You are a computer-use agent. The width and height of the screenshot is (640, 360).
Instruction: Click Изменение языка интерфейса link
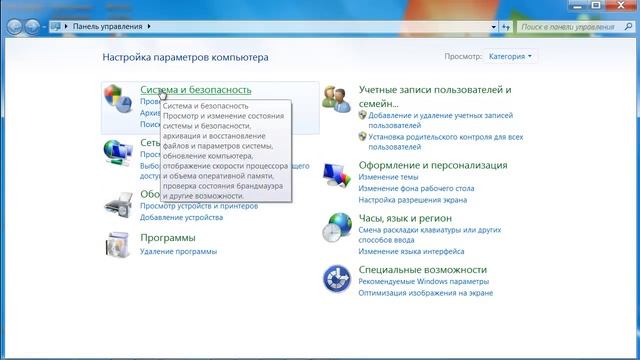(x=411, y=251)
